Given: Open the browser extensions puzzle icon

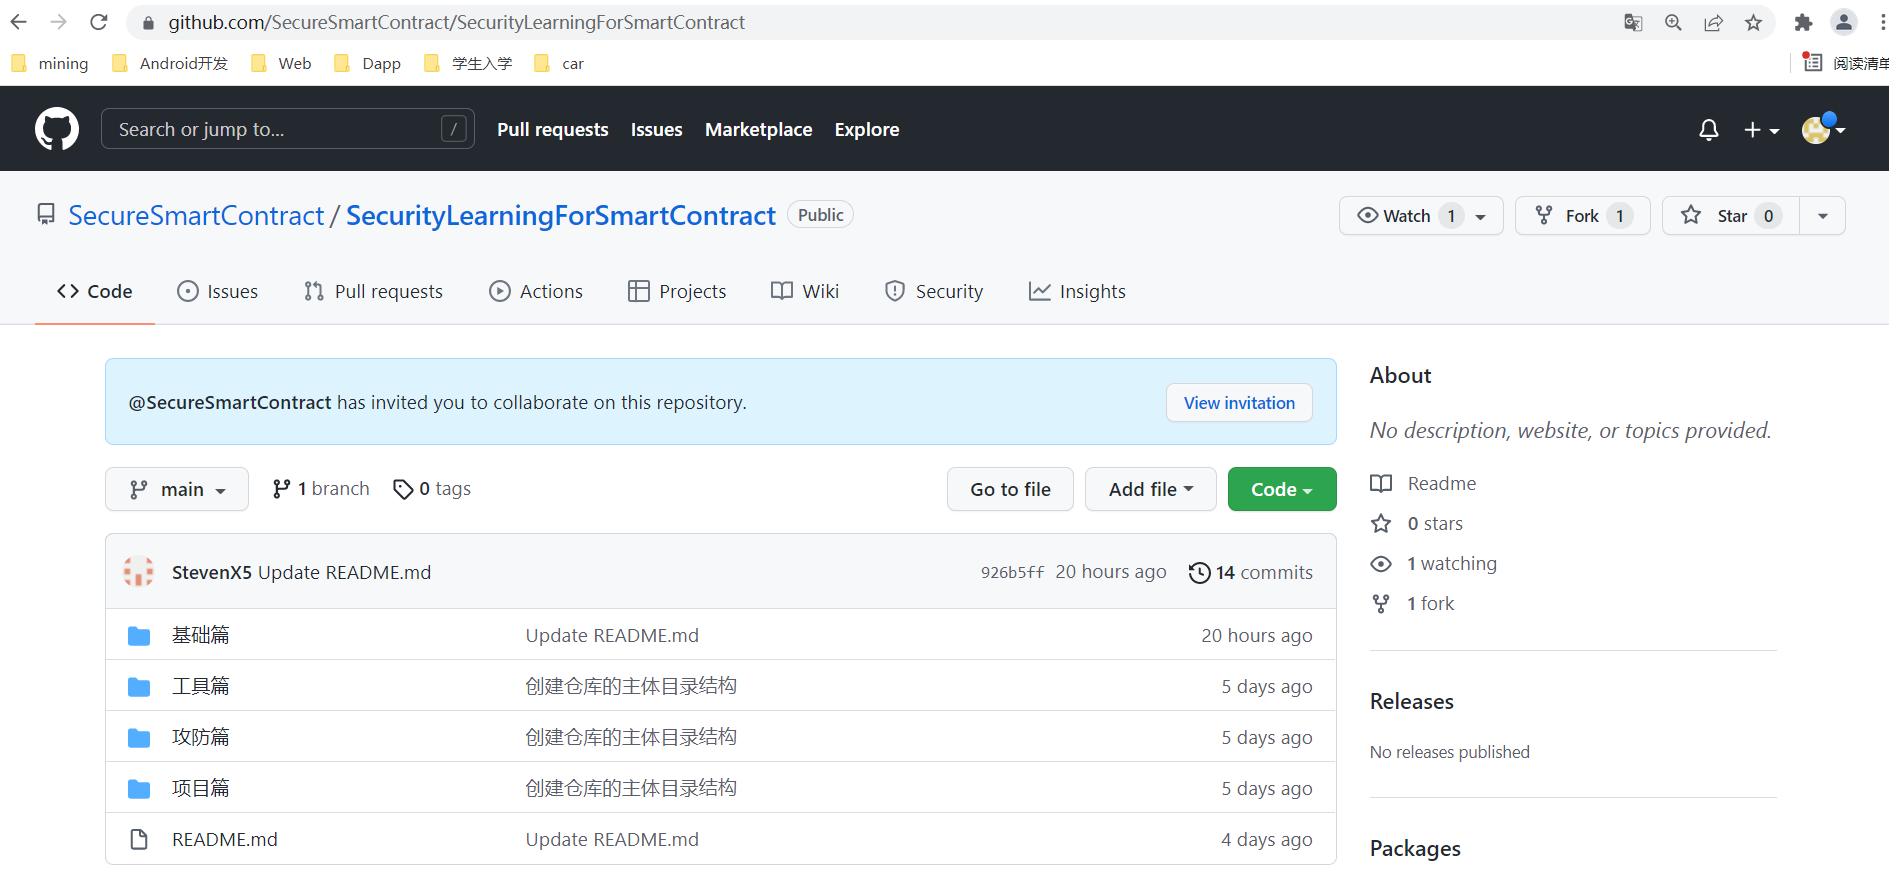Looking at the screenshot, I should (1803, 22).
